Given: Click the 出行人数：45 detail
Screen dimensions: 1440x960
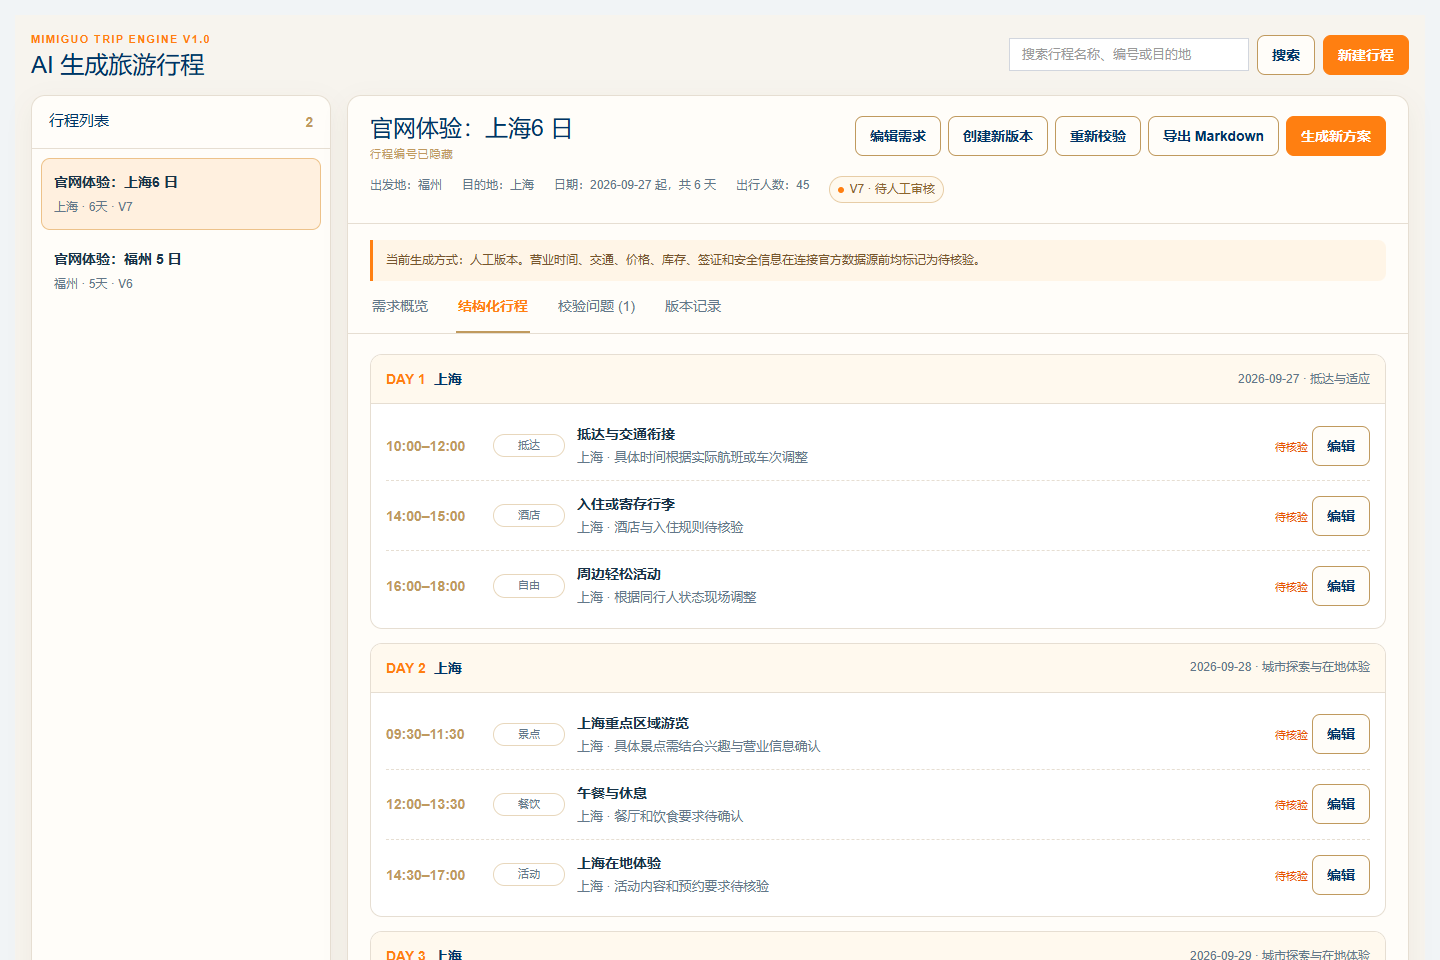Looking at the screenshot, I should pos(773,185).
